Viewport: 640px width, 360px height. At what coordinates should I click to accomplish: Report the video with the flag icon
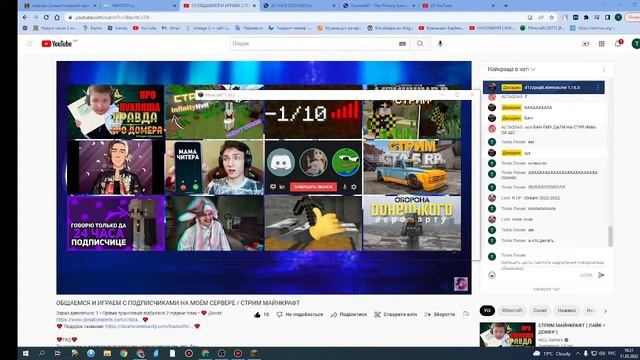coord(466,314)
